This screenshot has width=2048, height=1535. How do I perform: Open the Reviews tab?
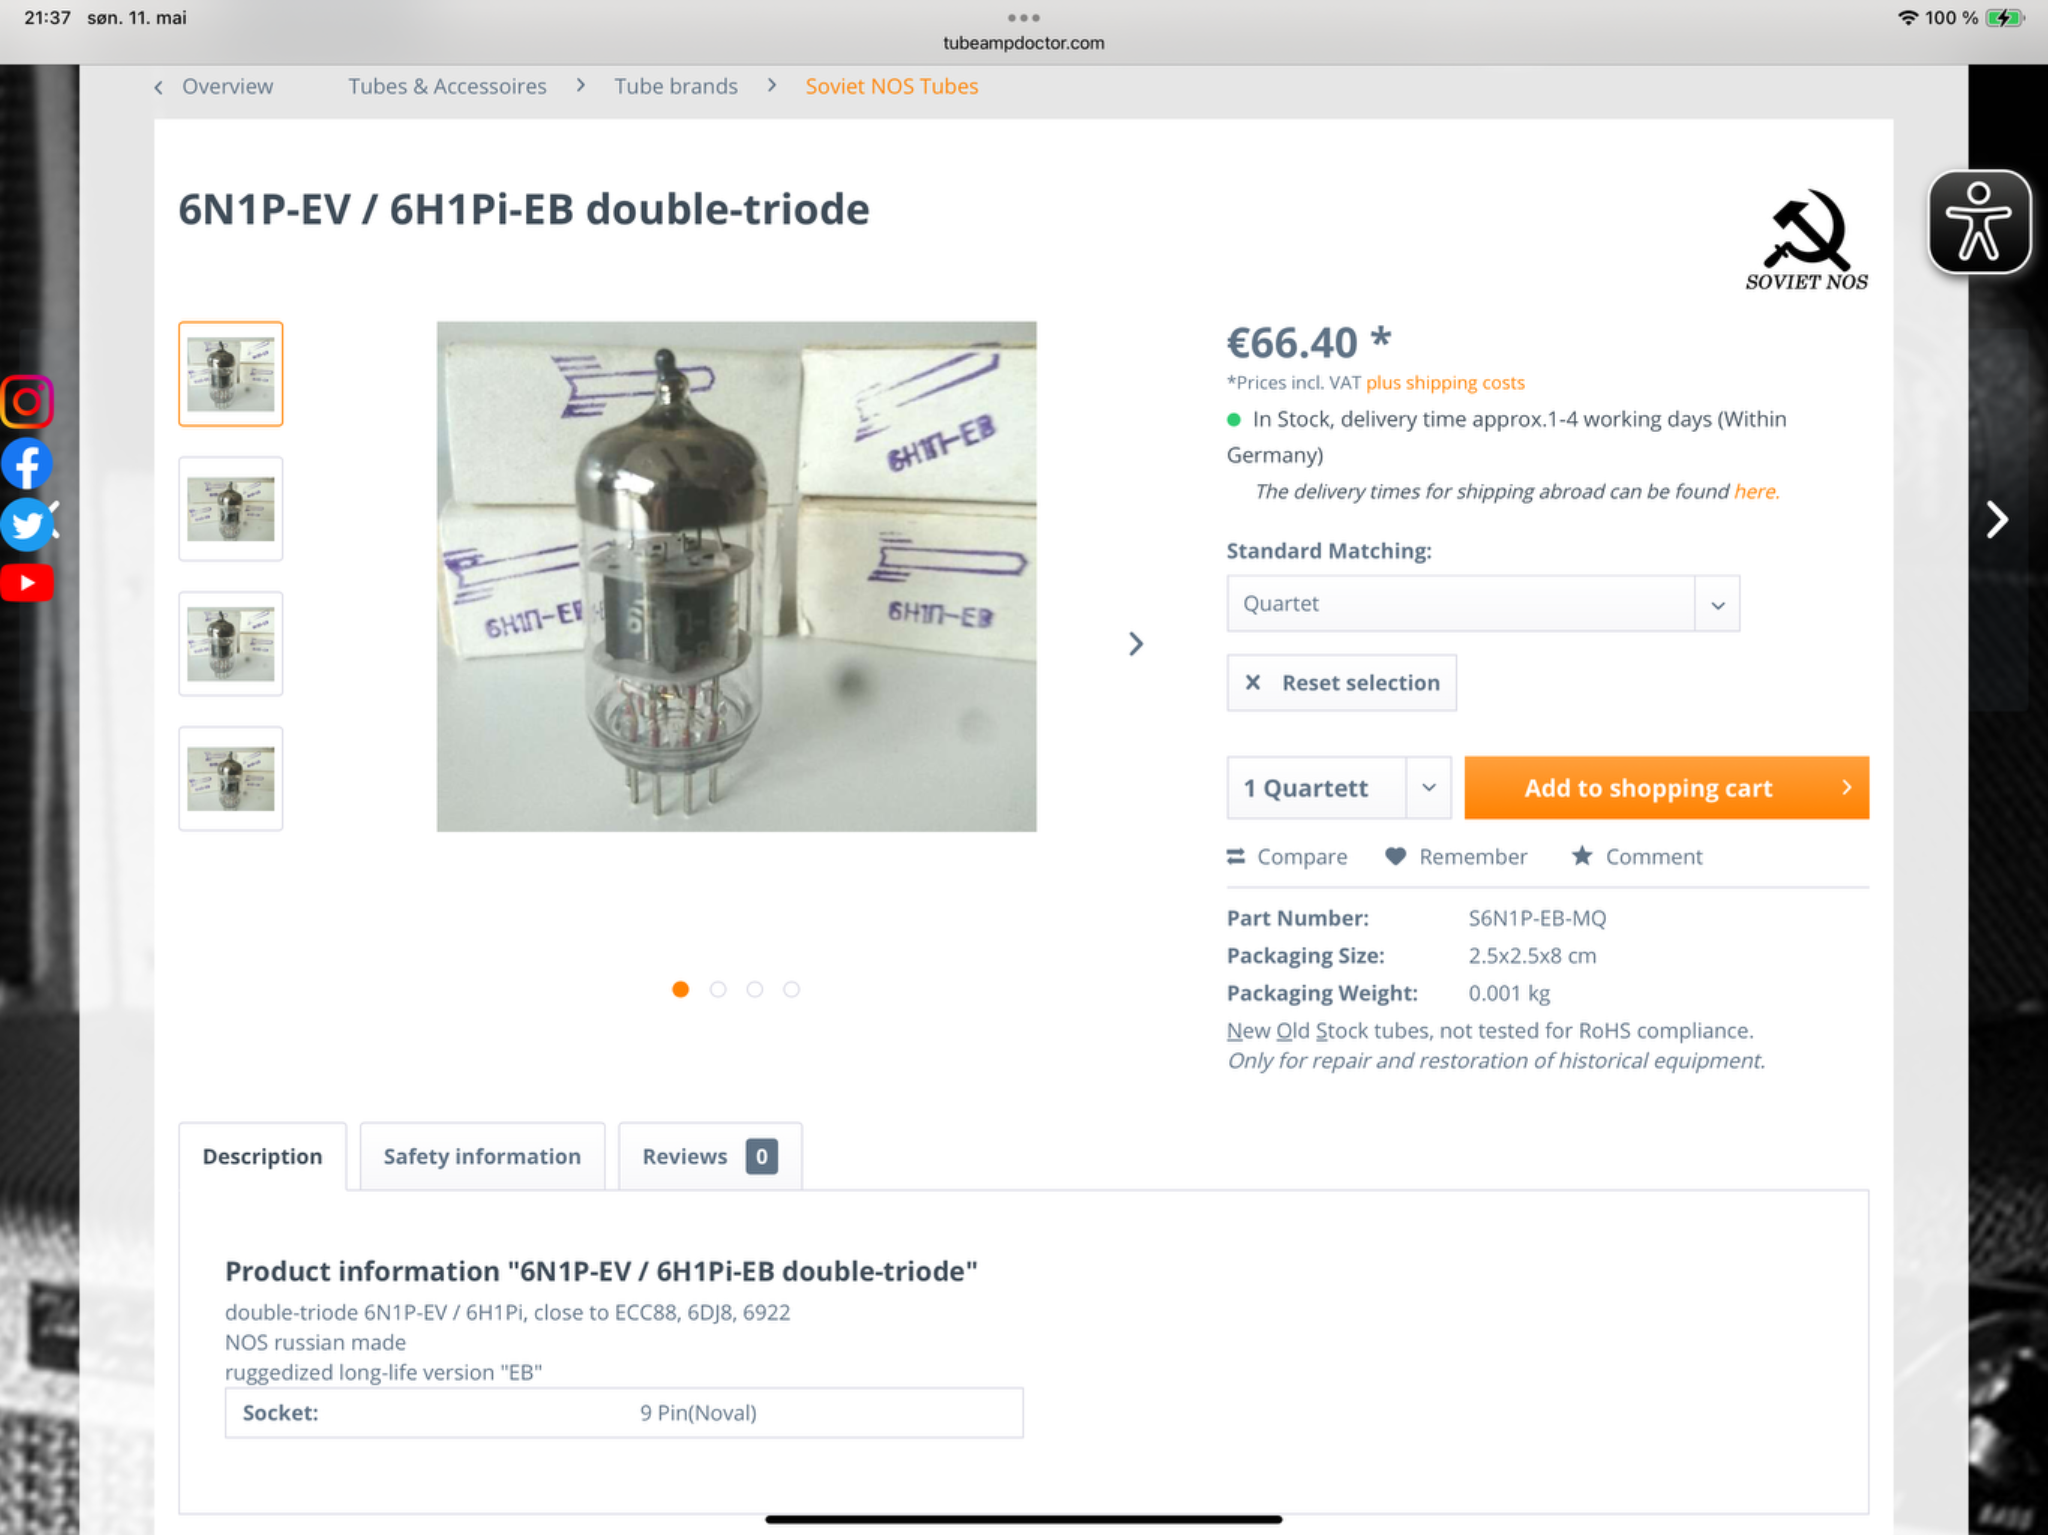(710, 1157)
